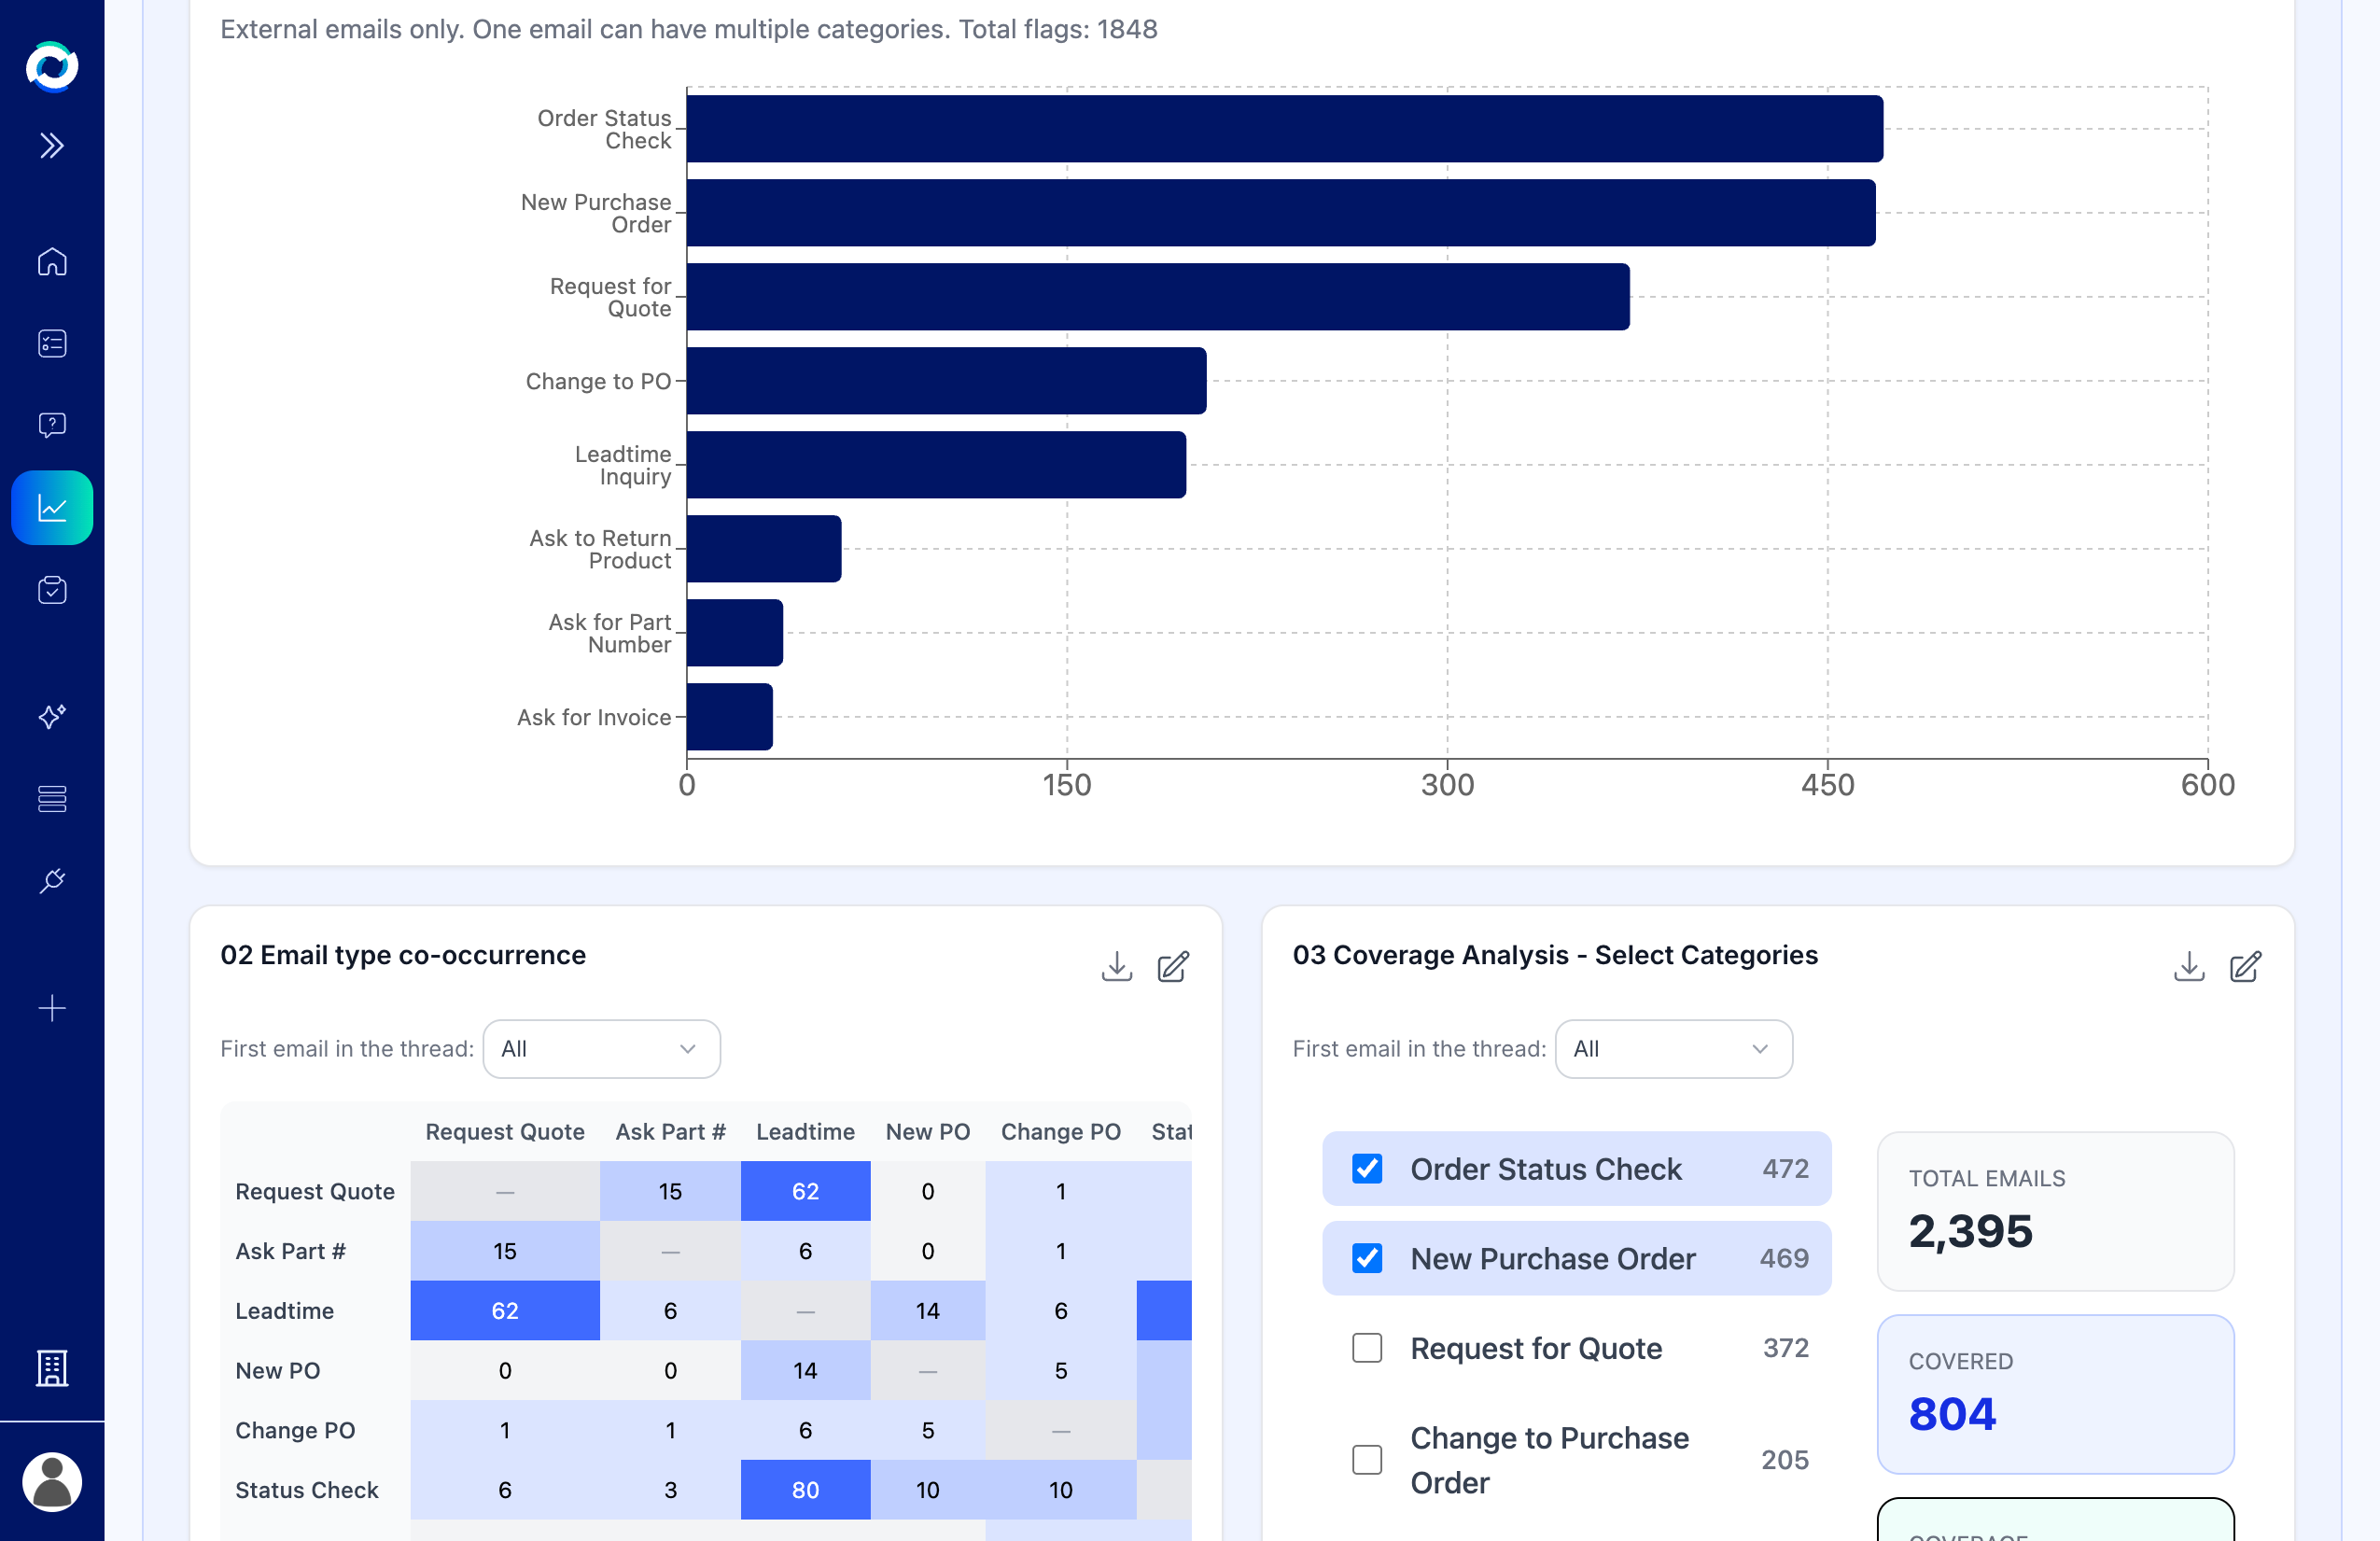The width and height of the screenshot is (2380, 1541).
Task: Click the plug integrations icon in sidebar
Action: [52, 881]
